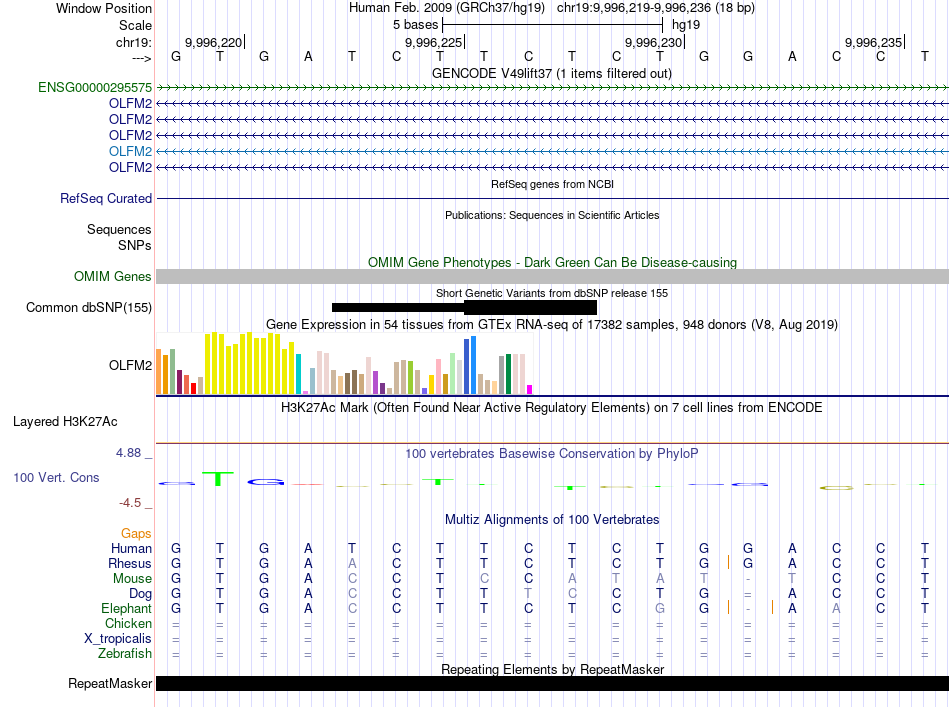Click the Sequences track label
This screenshot has width=950, height=707.
(119, 229)
